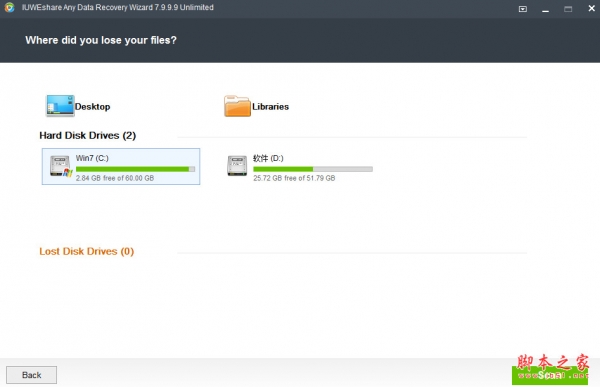The height and width of the screenshot is (387, 600).
Task: Choose the Desktop location label
Action: pyautogui.click(x=93, y=106)
